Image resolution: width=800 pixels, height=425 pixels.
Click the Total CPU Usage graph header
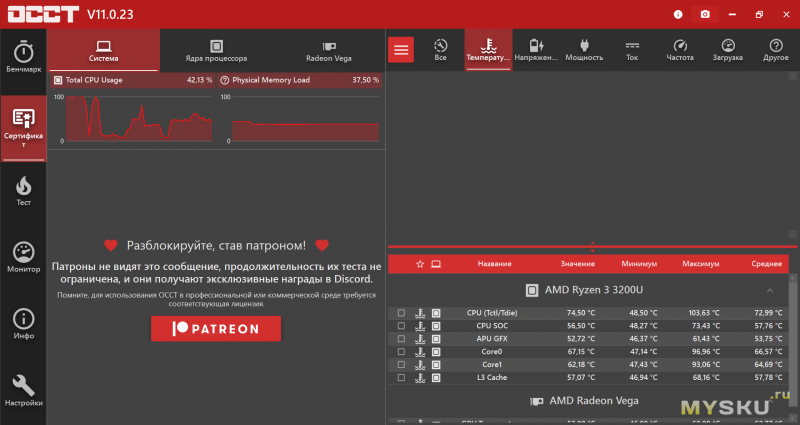point(133,80)
